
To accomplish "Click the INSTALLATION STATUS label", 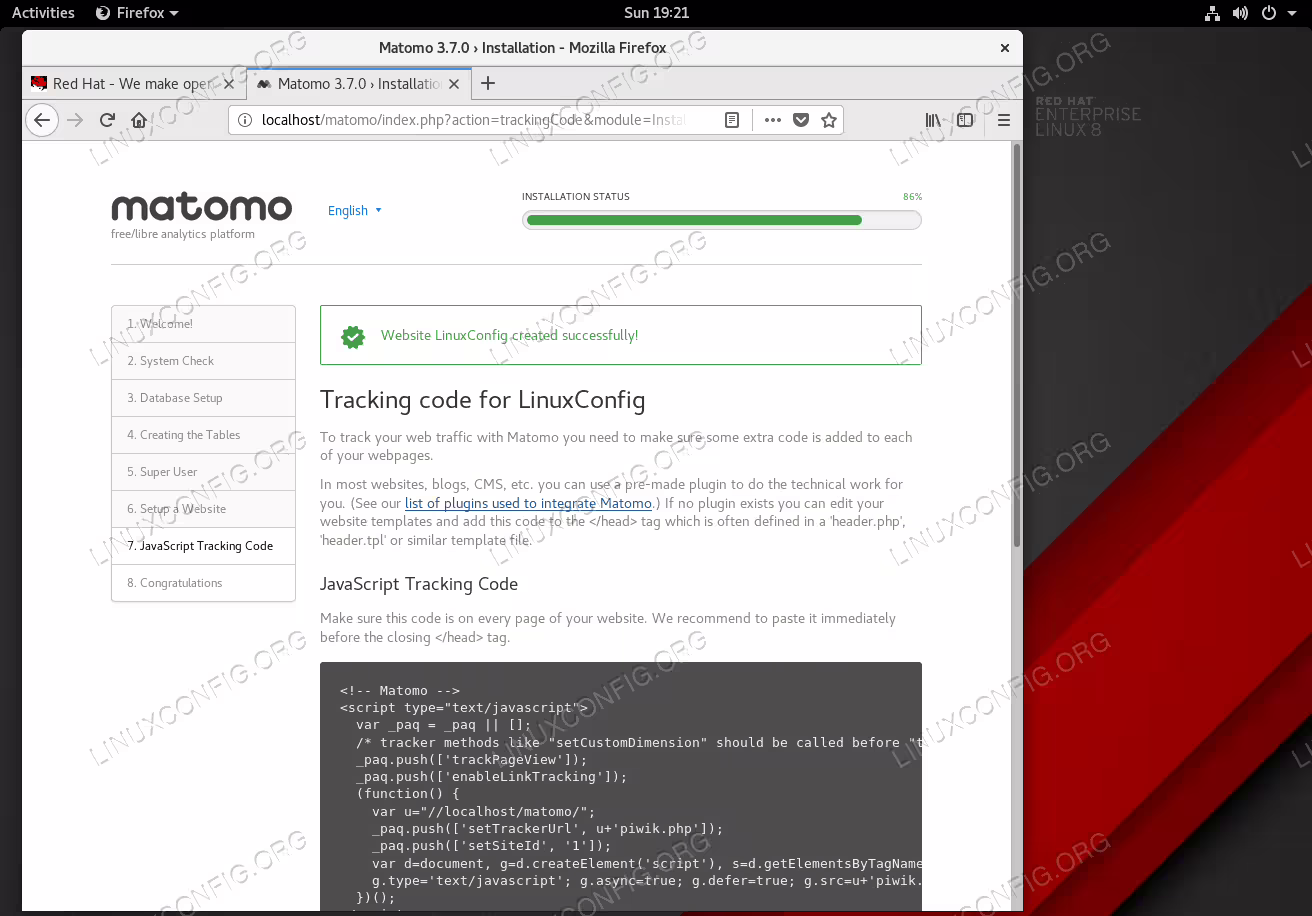I will click(576, 197).
